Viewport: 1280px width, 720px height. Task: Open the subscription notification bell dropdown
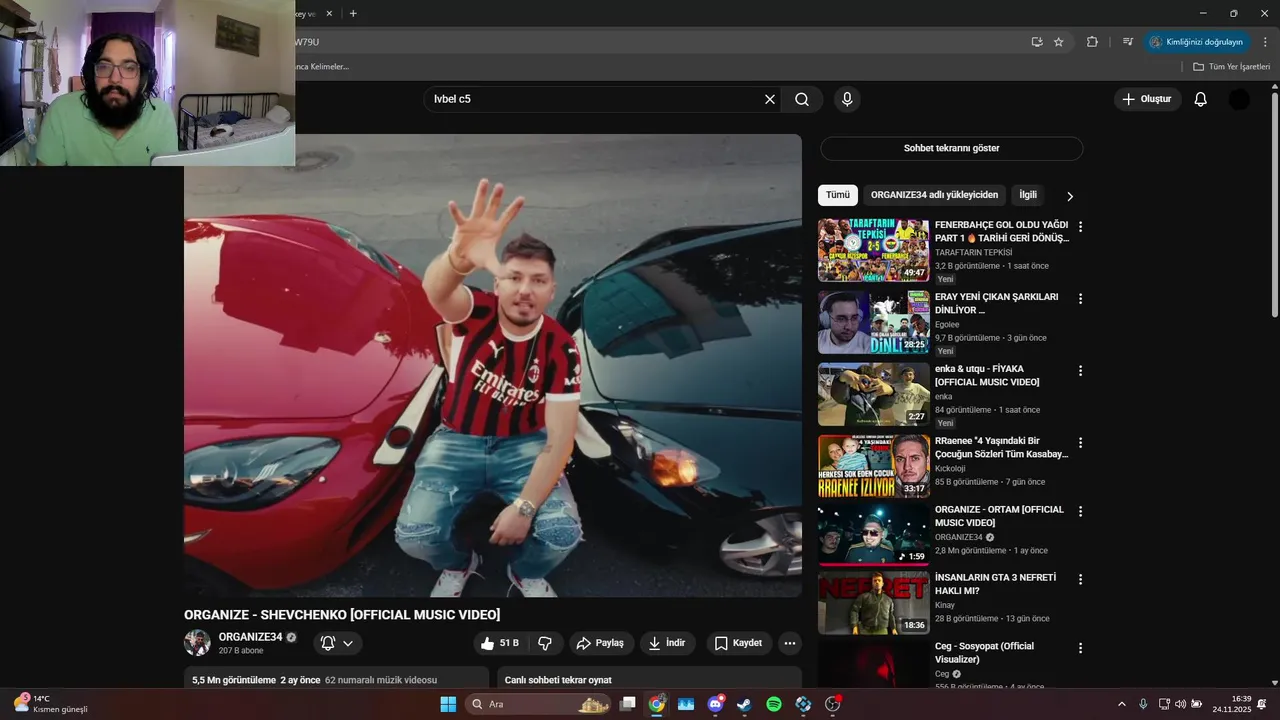(338, 643)
